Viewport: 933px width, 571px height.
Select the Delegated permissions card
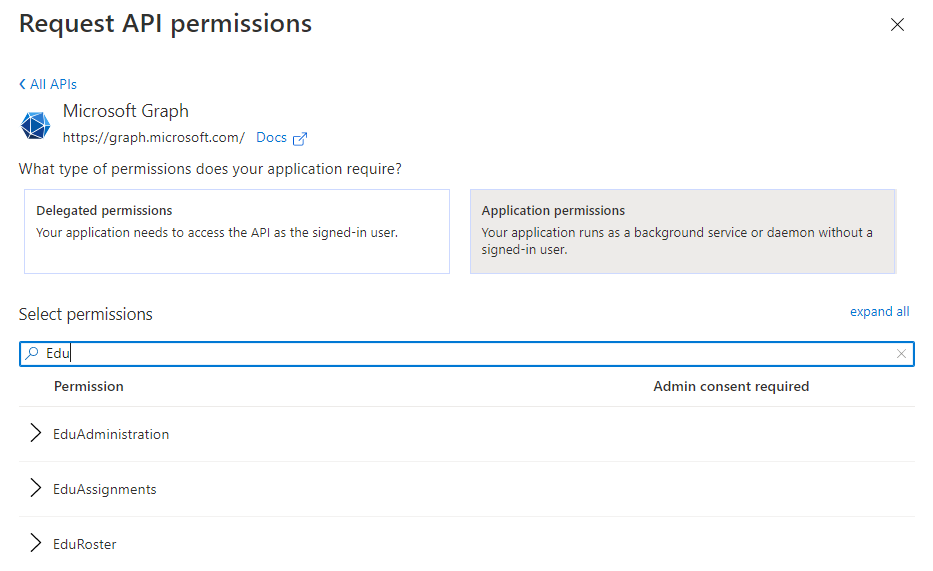tap(236, 231)
